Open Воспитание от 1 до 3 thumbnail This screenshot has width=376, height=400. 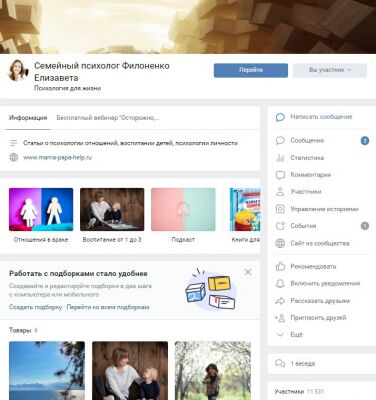point(112,209)
